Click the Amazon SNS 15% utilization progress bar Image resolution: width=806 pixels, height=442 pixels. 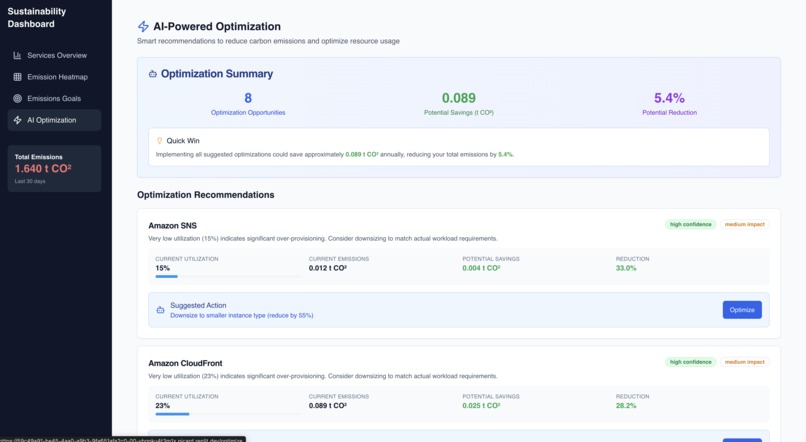[x=228, y=277]
